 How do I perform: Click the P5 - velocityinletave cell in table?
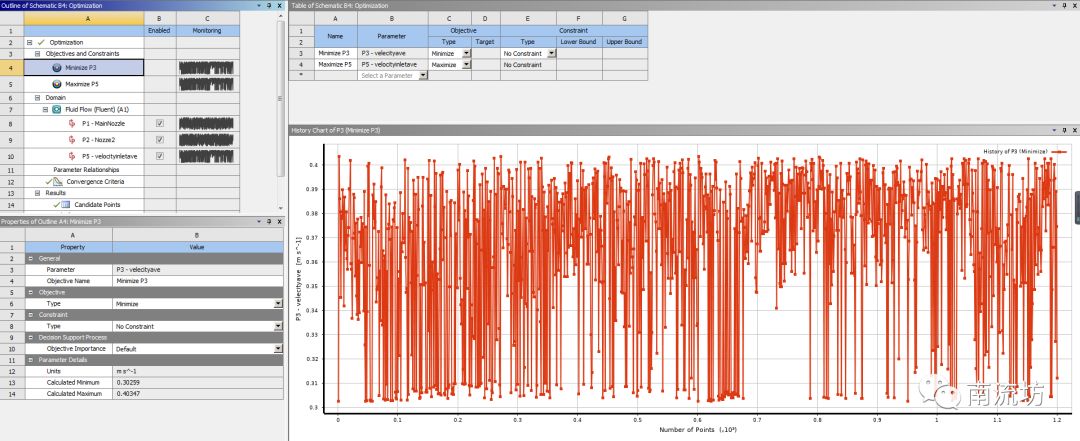[393, 65]
